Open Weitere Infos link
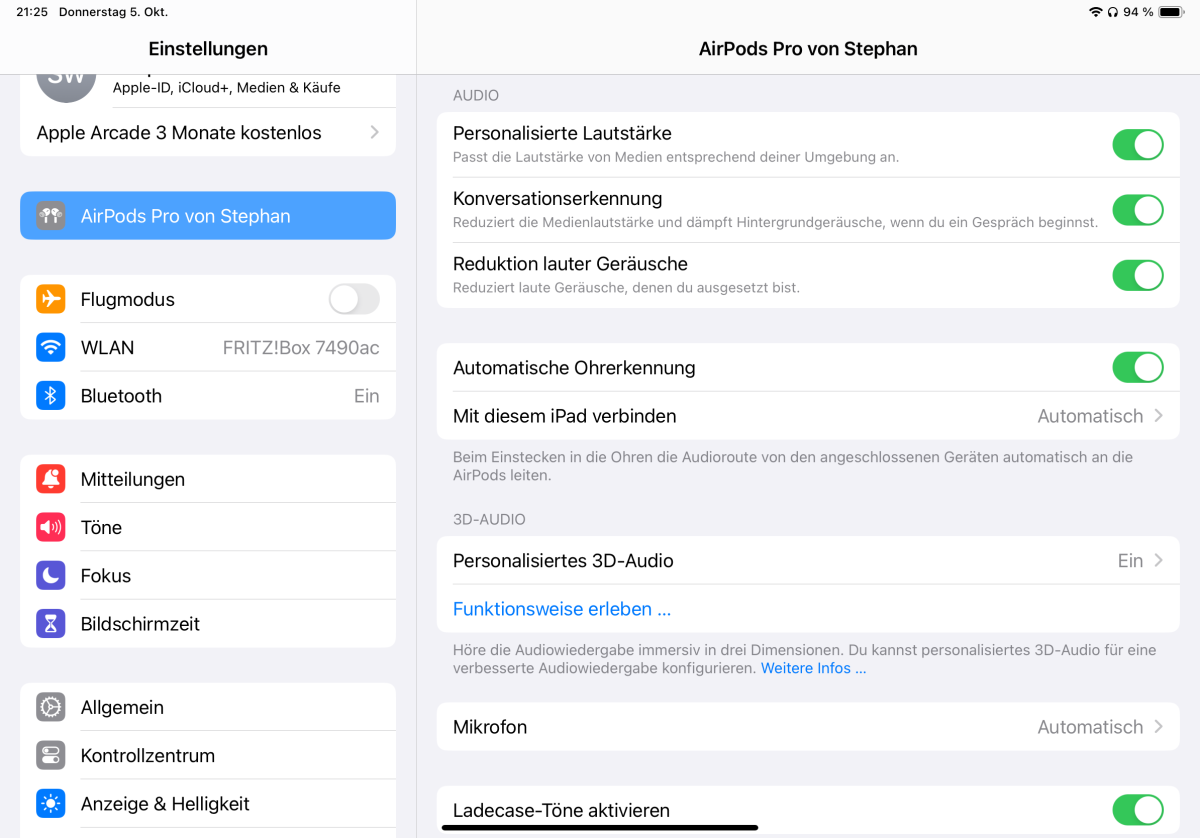 point(813,668)
